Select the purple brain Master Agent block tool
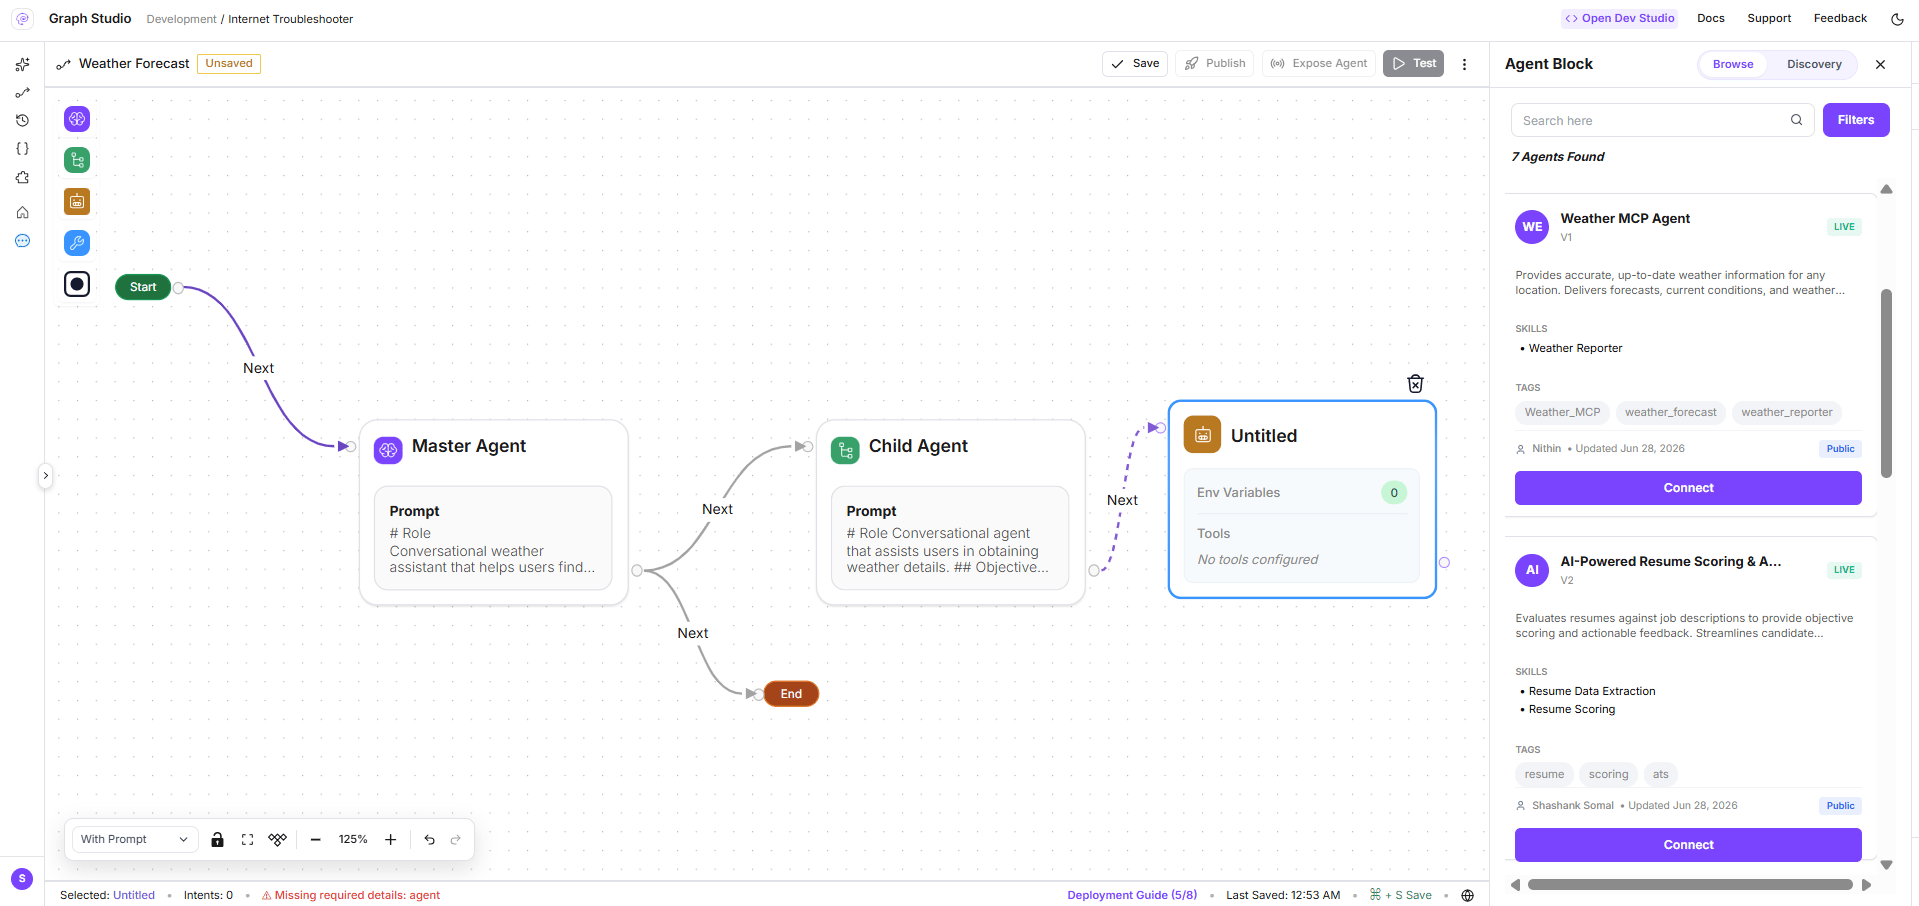This screenshot has width=1919, height=906. [x=77, y=119]
